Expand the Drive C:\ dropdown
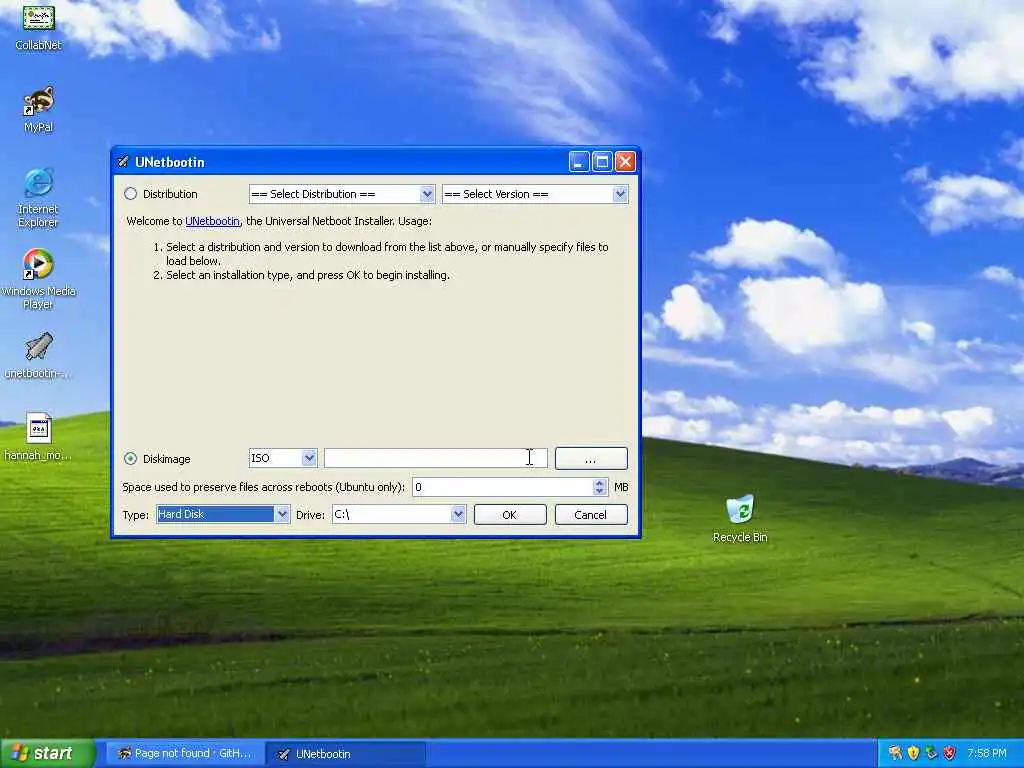The width and height of the screenshot is (1024, 768). point(399,514)
